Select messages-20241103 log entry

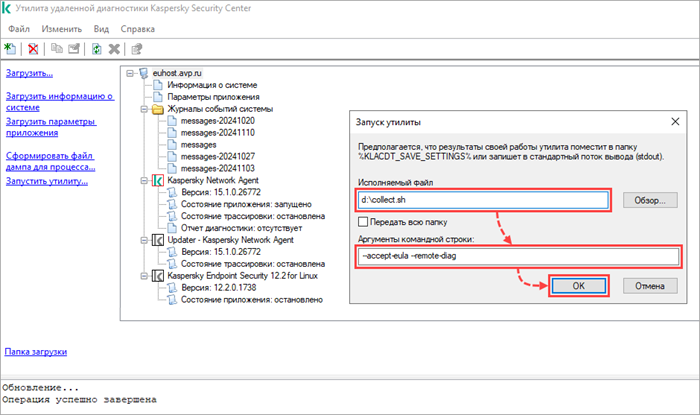pyautogui.click(x=218, y=169)
